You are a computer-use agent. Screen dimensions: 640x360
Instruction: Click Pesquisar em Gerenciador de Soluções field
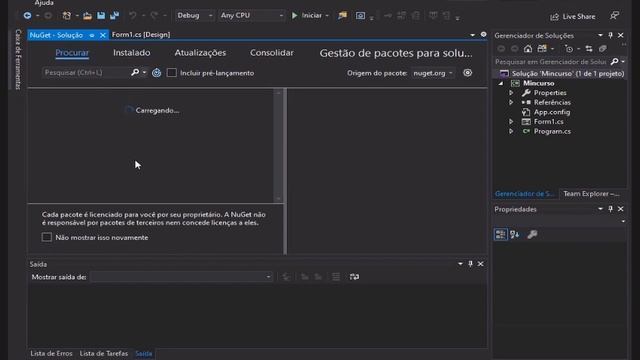551,62
